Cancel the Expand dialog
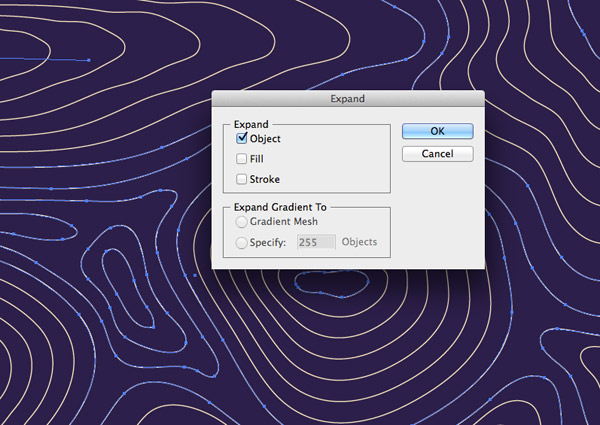600x425 pixels. (437, 154)
